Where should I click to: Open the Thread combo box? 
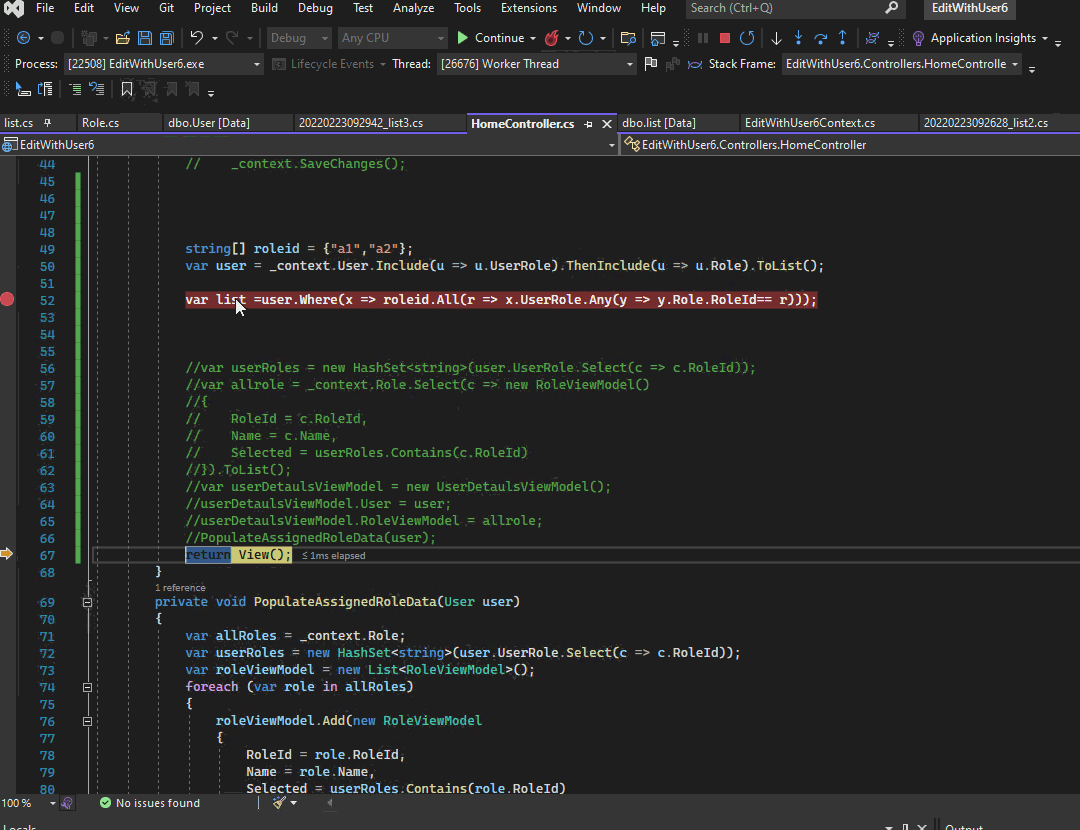(x=537, y=64)
